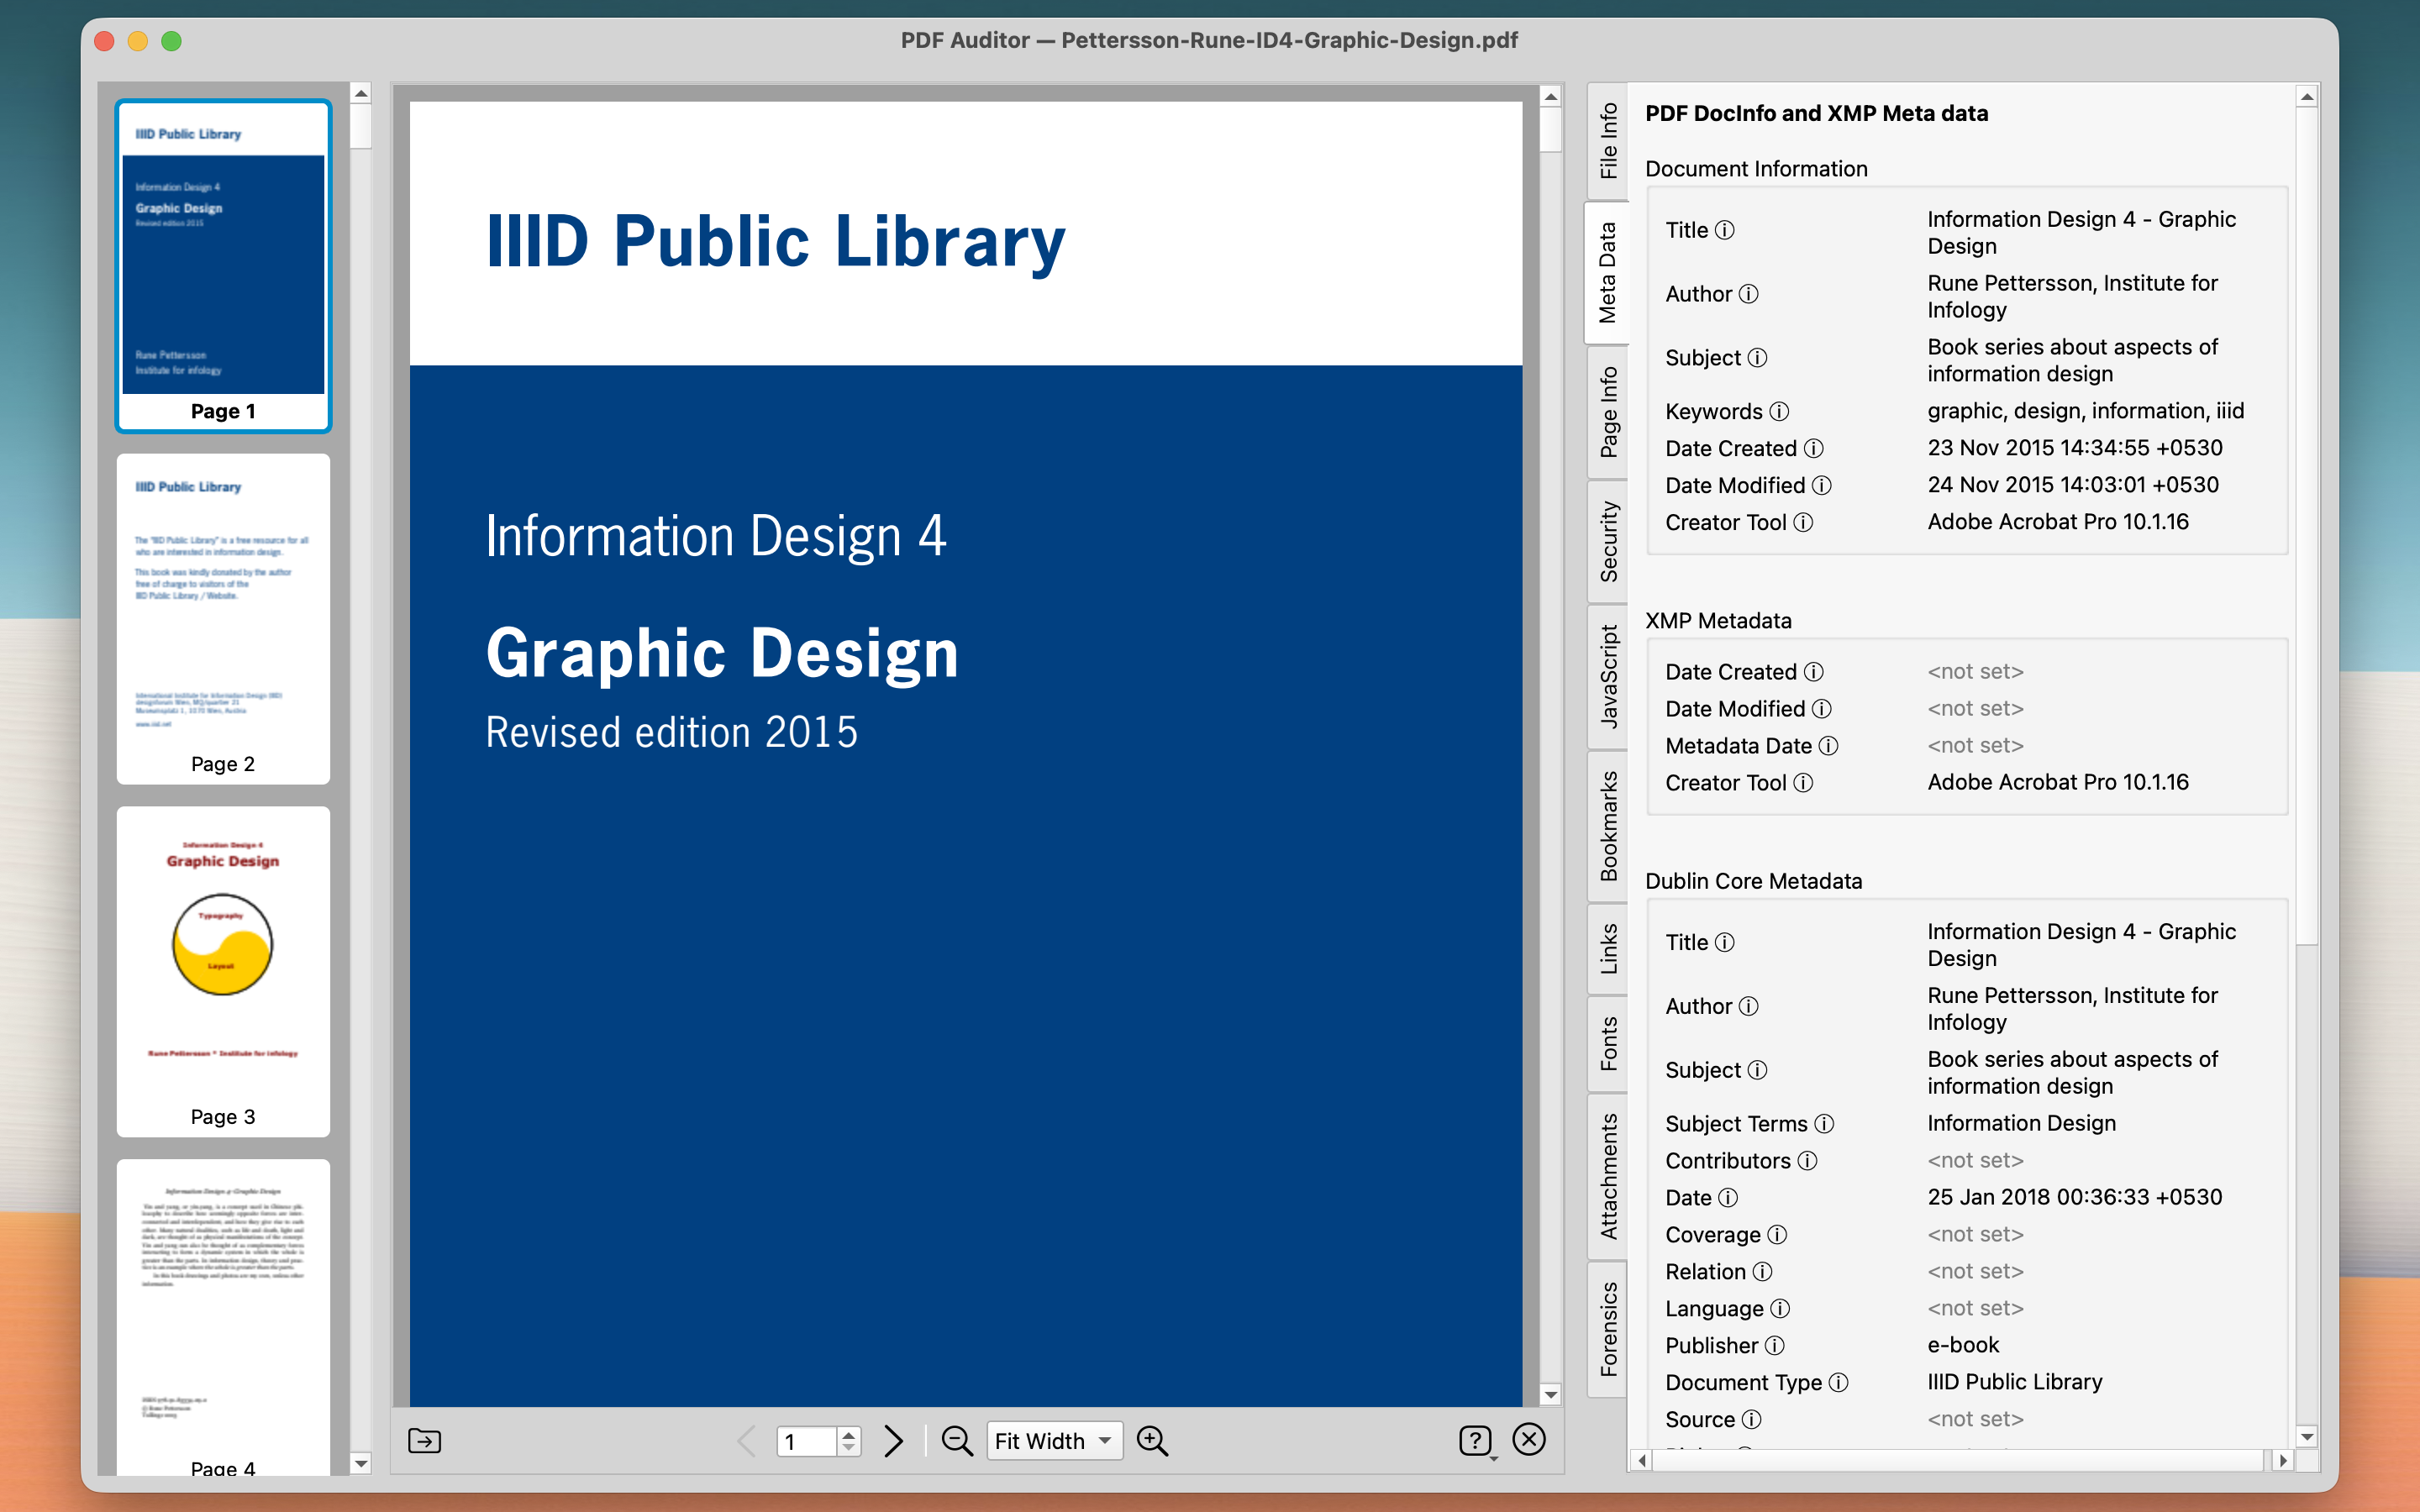2420x1512 pixels.
Task: Open the help icon on the viewer toolbar
Action: pyautogui.click(x=1477, y=1440)
